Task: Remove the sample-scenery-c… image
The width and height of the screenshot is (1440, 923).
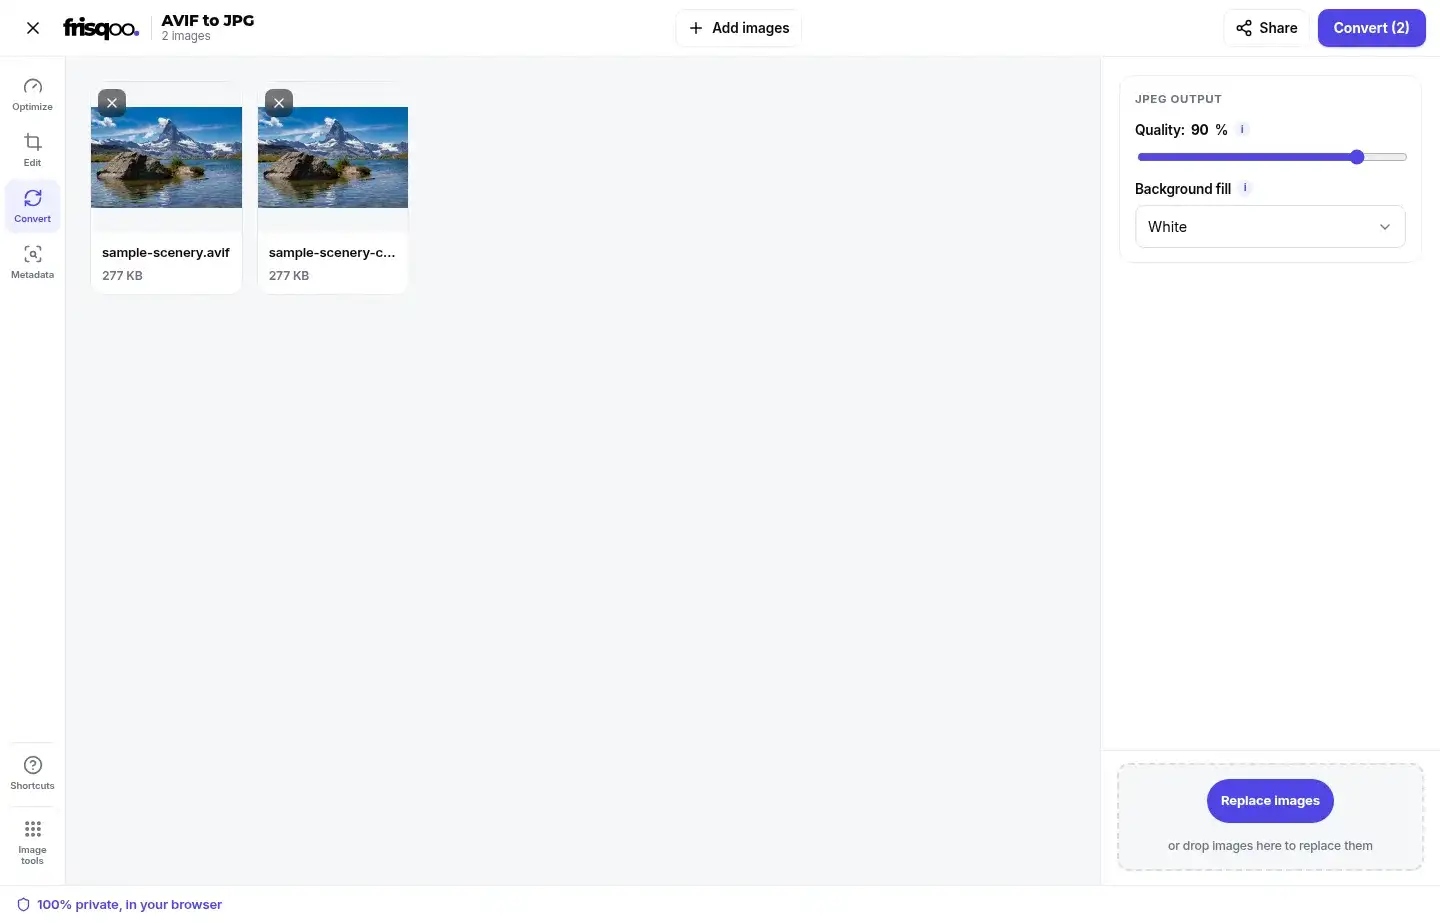Action: 279,102
